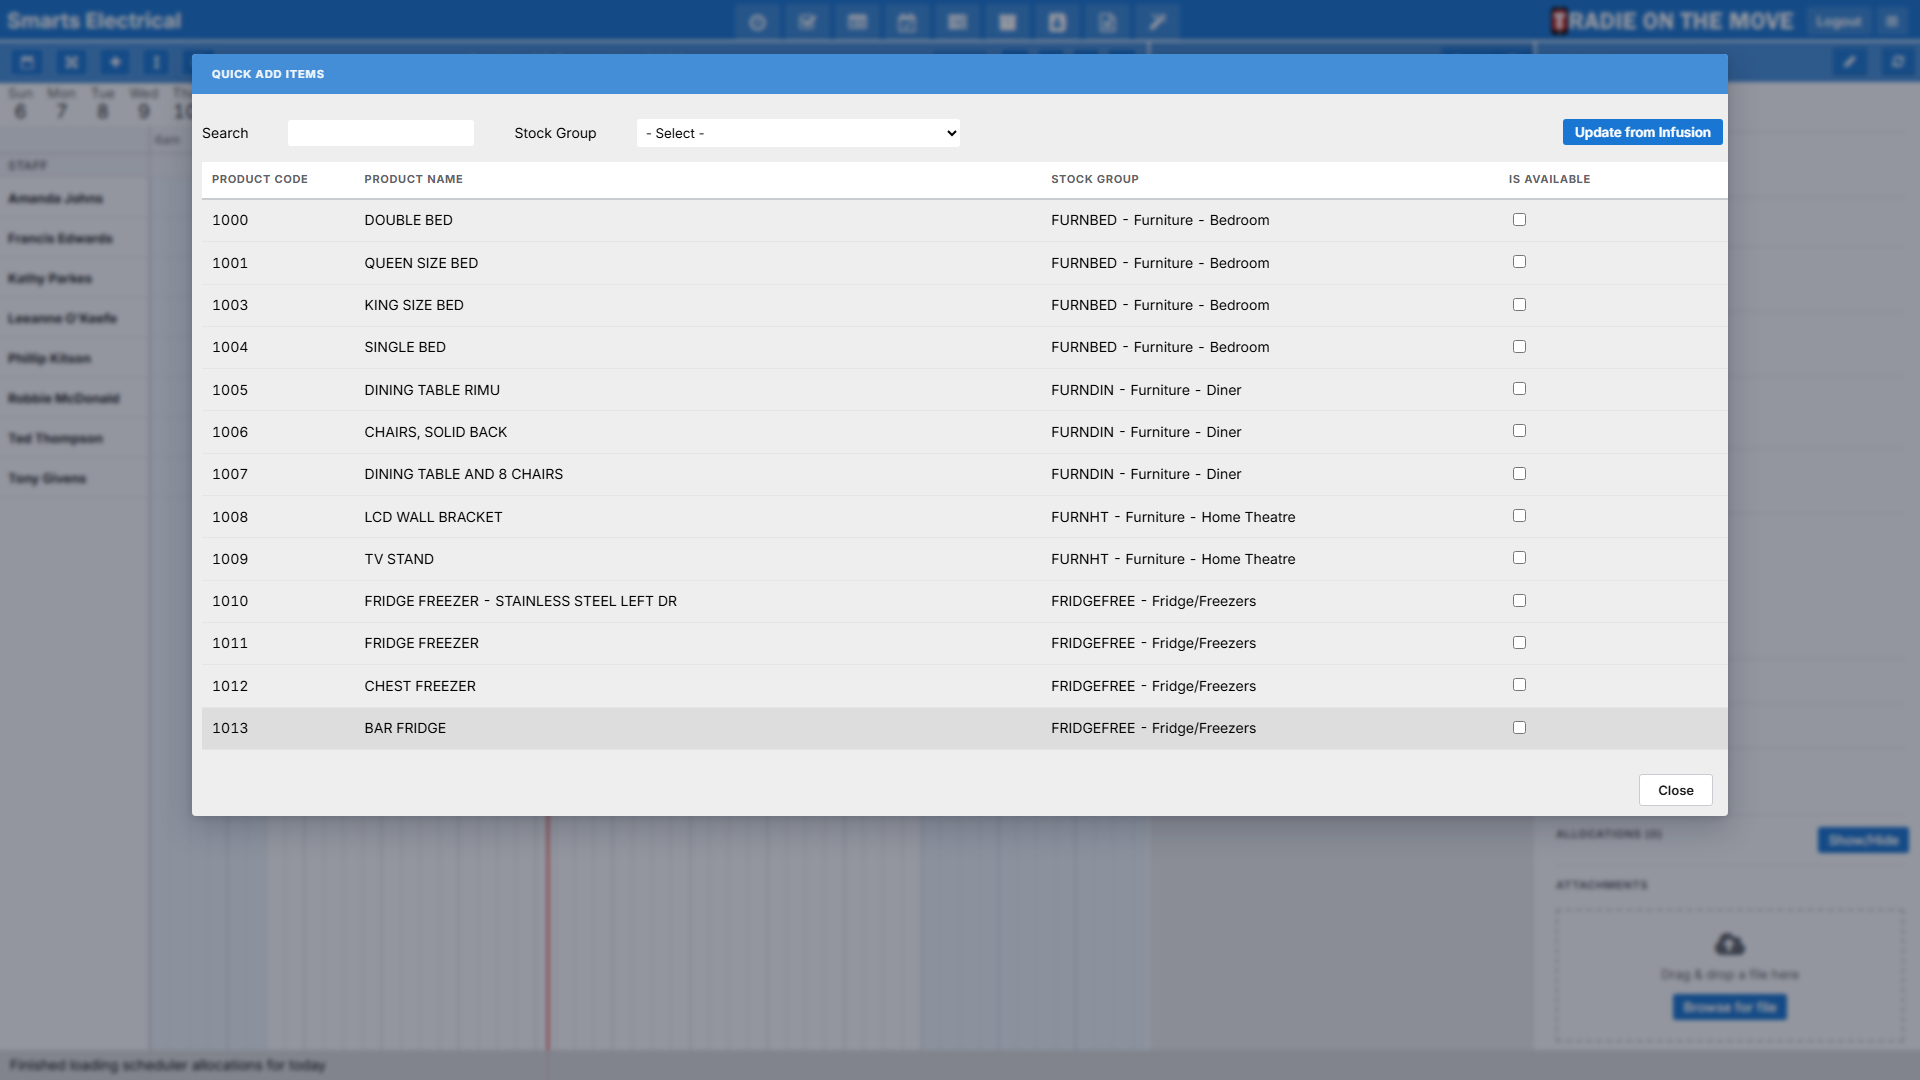Click the Stock Group column header
The height and width of the screenshot is (1080, 1920).
(x=1094, y=179)
